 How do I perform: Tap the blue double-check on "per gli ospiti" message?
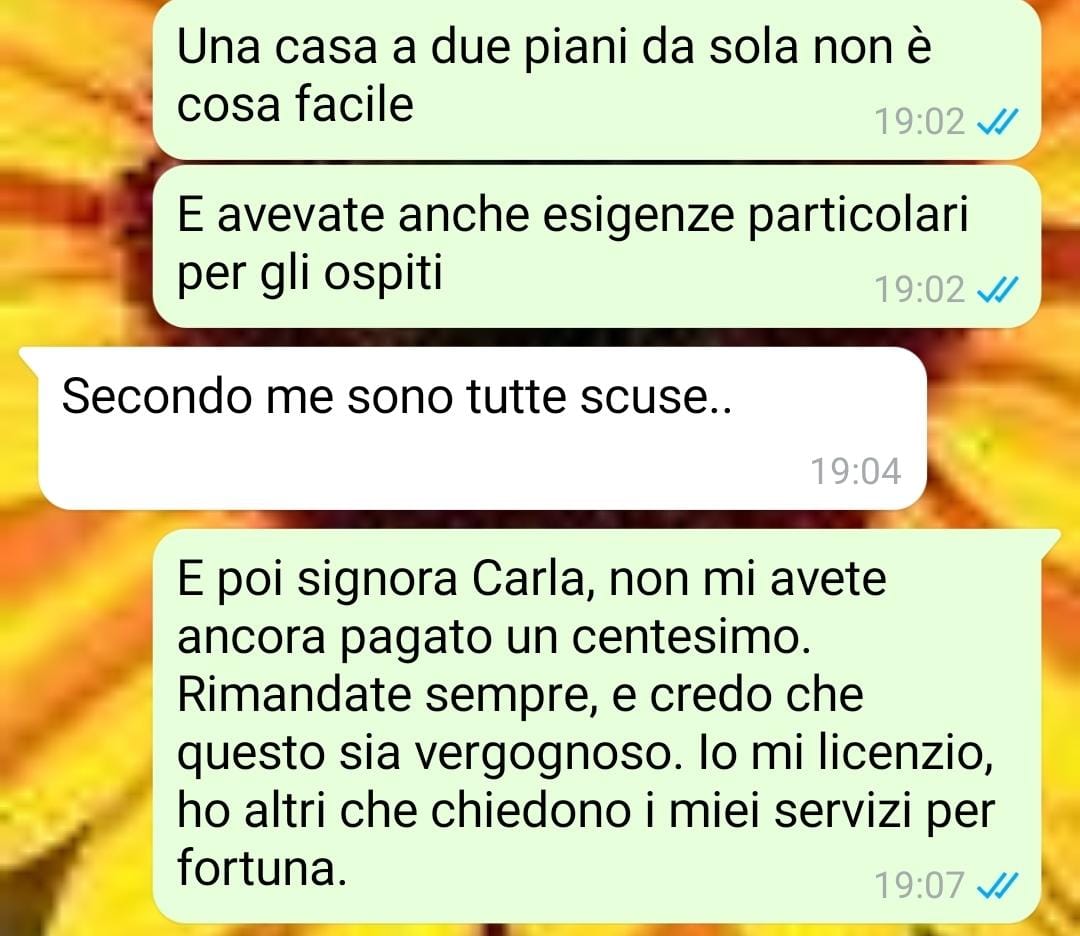pos(997,290)
